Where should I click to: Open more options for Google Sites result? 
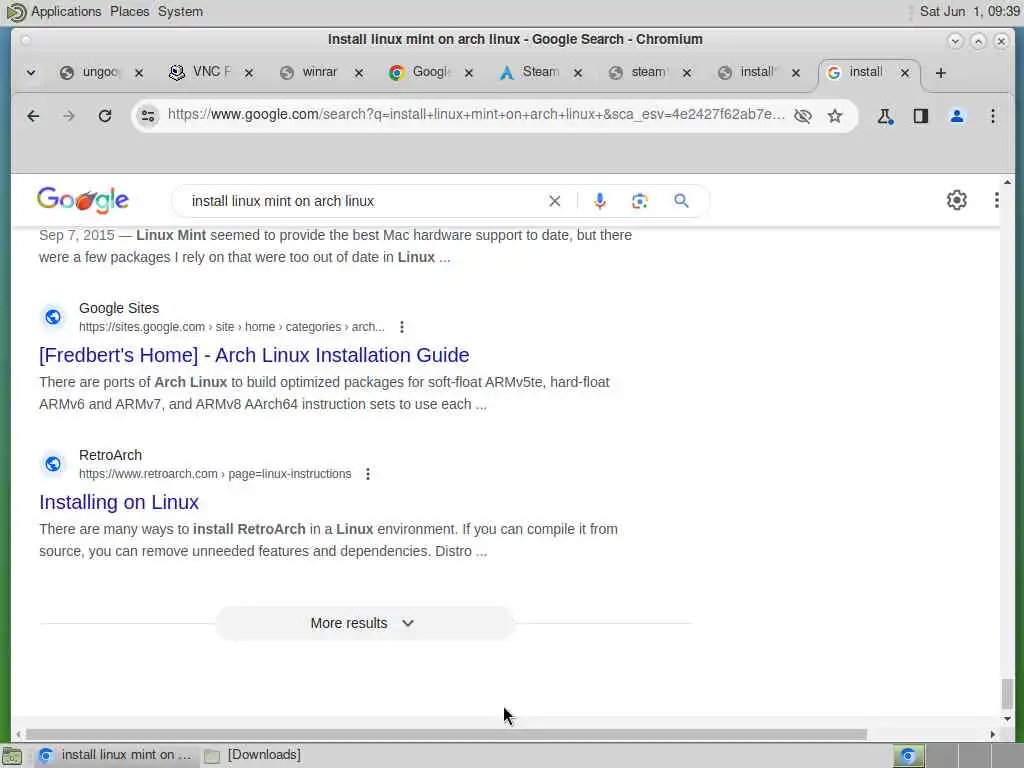(402, 327)
